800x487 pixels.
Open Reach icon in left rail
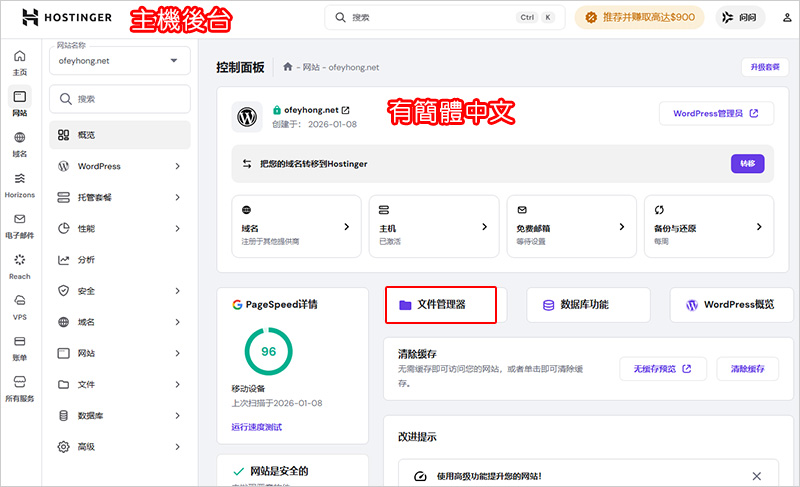coord(19,266)
